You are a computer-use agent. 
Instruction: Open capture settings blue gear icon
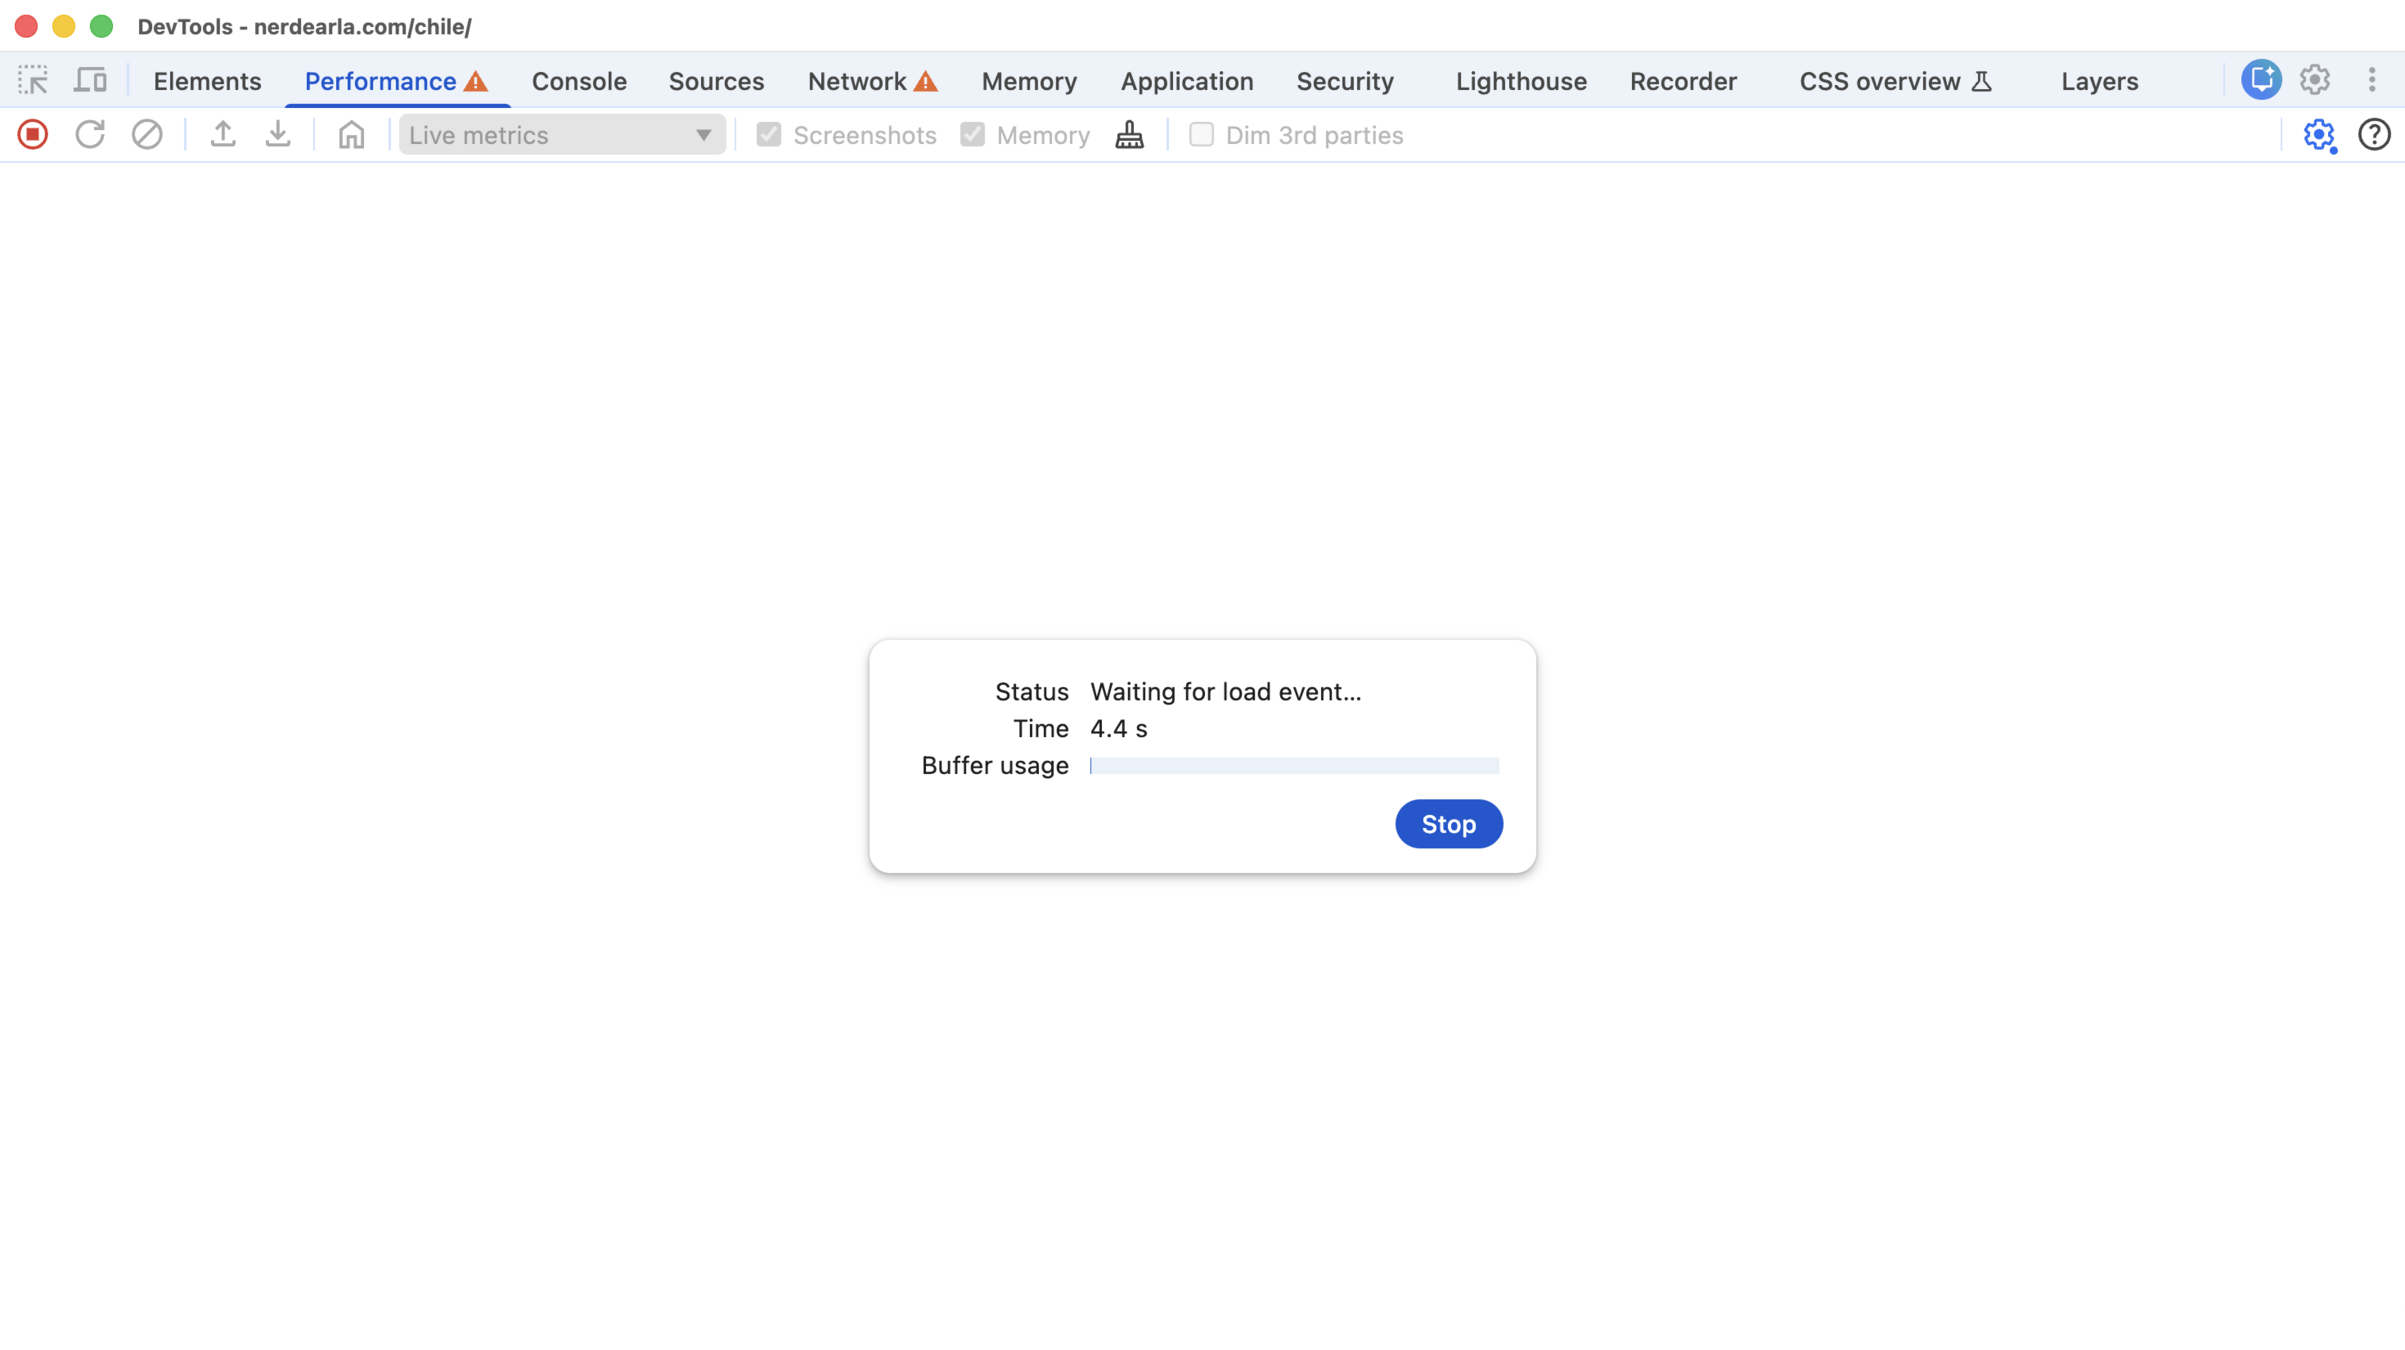(x=2318, y=135)
